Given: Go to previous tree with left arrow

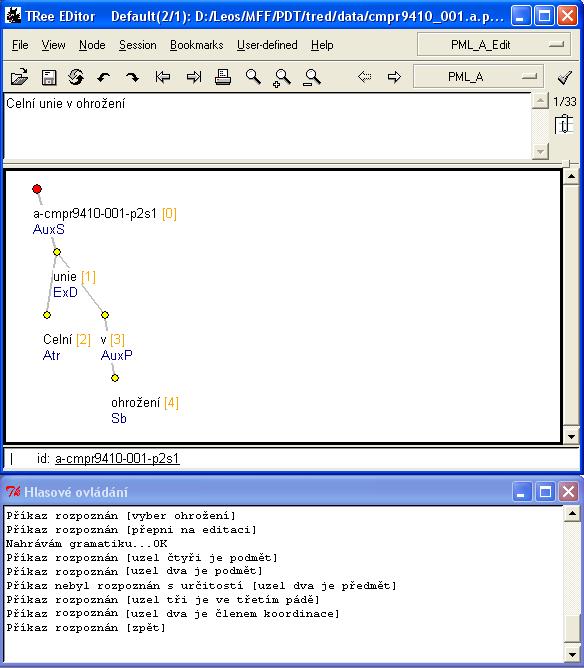Looking at the screenshot, I should [x=365, y=77].
